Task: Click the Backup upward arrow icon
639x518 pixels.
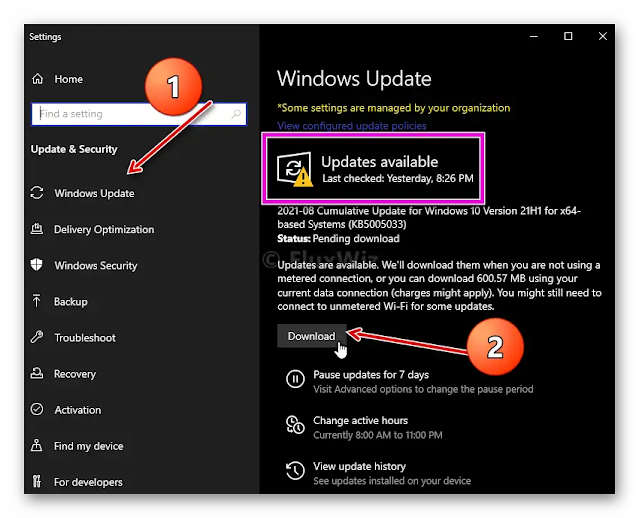Action: coord(36,301)
